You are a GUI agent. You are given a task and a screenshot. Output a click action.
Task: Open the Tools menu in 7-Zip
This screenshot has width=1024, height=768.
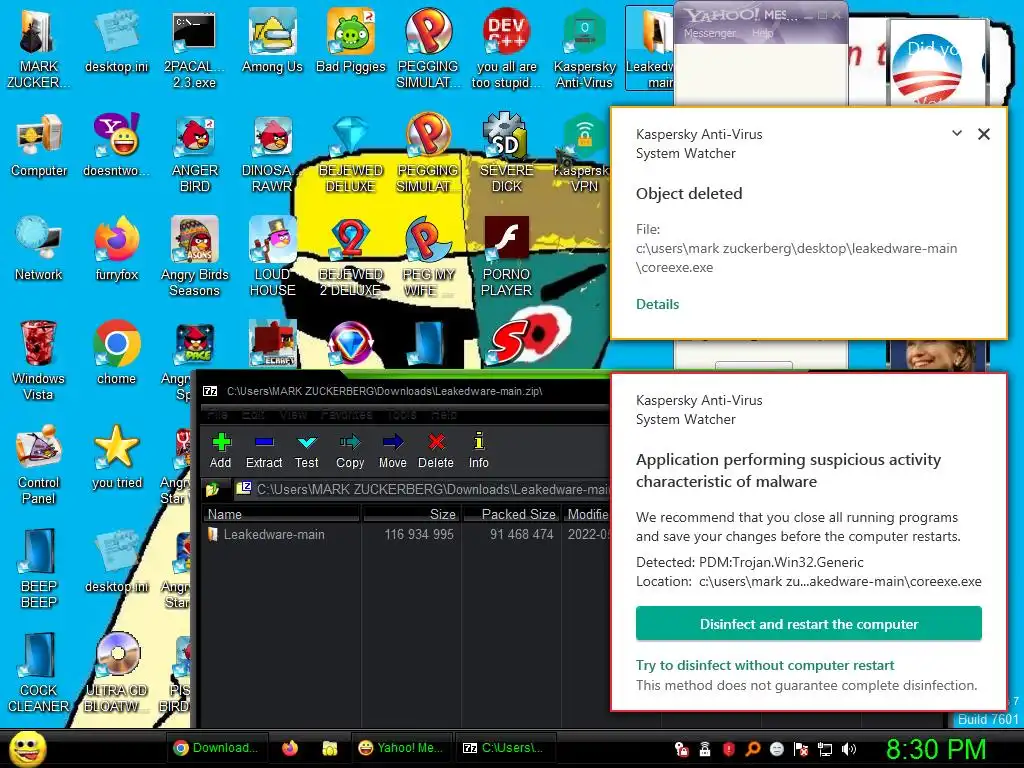coord(401,414)
